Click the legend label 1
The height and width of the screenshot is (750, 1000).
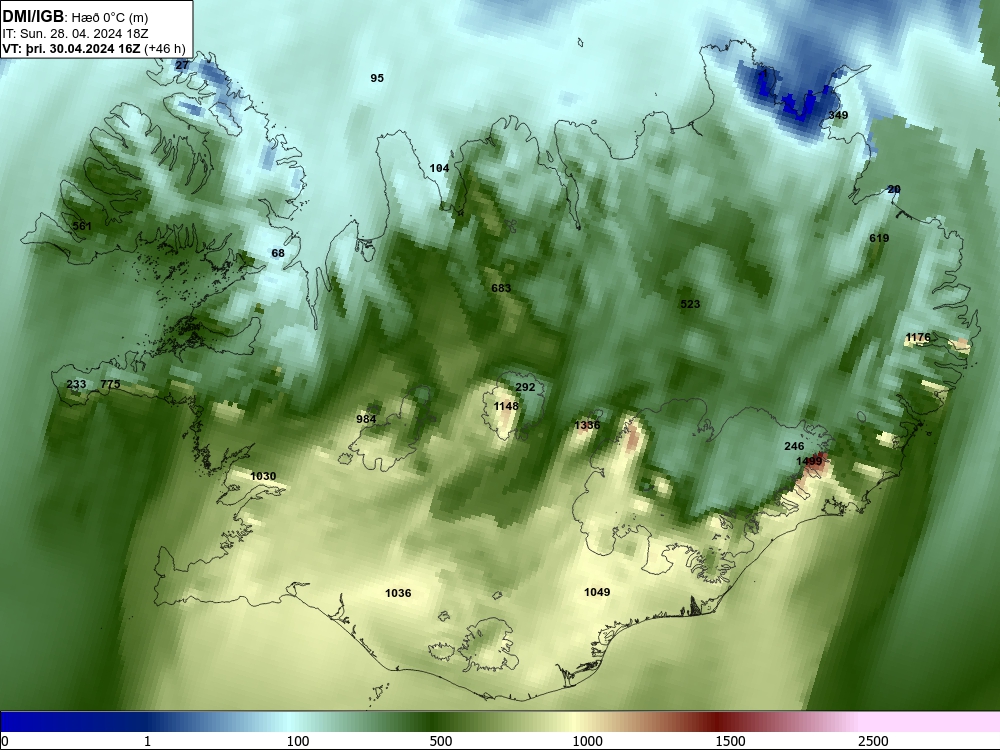147,741
